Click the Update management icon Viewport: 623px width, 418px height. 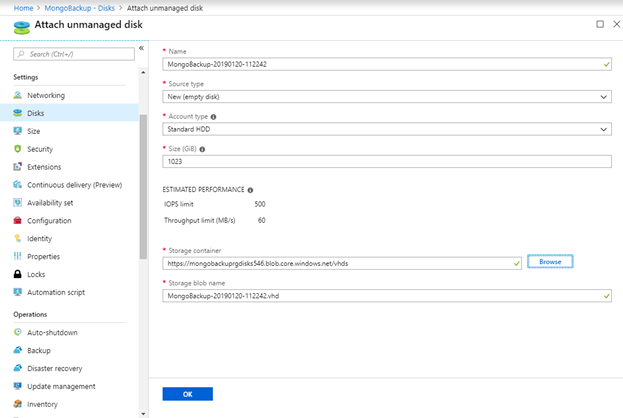point(17,386)
